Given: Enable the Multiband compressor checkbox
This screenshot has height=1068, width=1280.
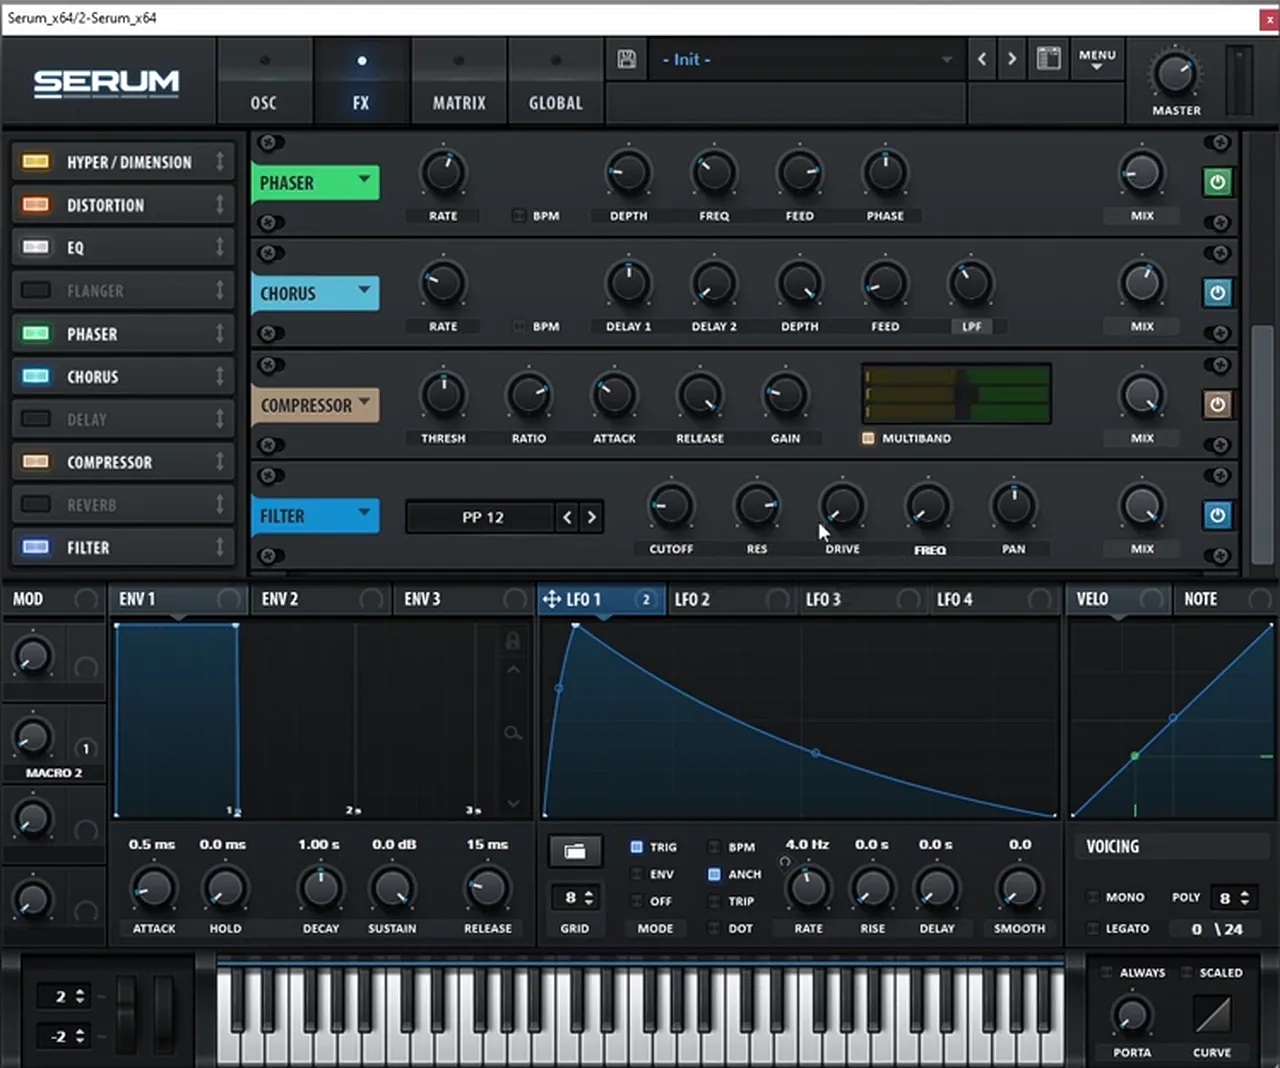Looking at the screenshot, I should [x=868, y=438].
